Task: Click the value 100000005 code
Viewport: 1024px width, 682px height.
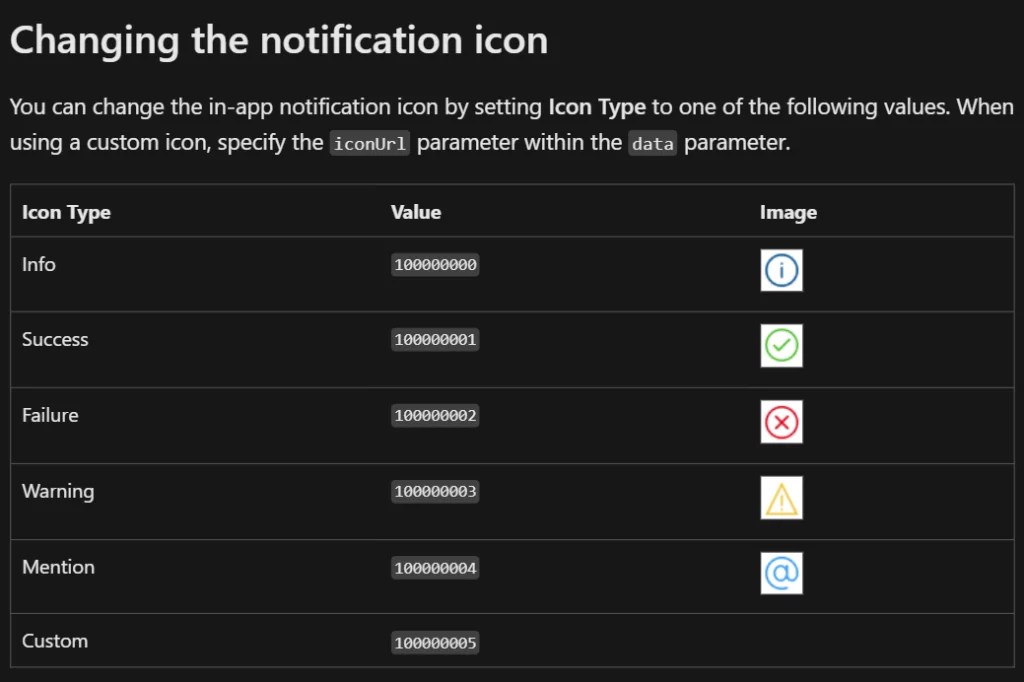Action: click(x=435, y=643)
